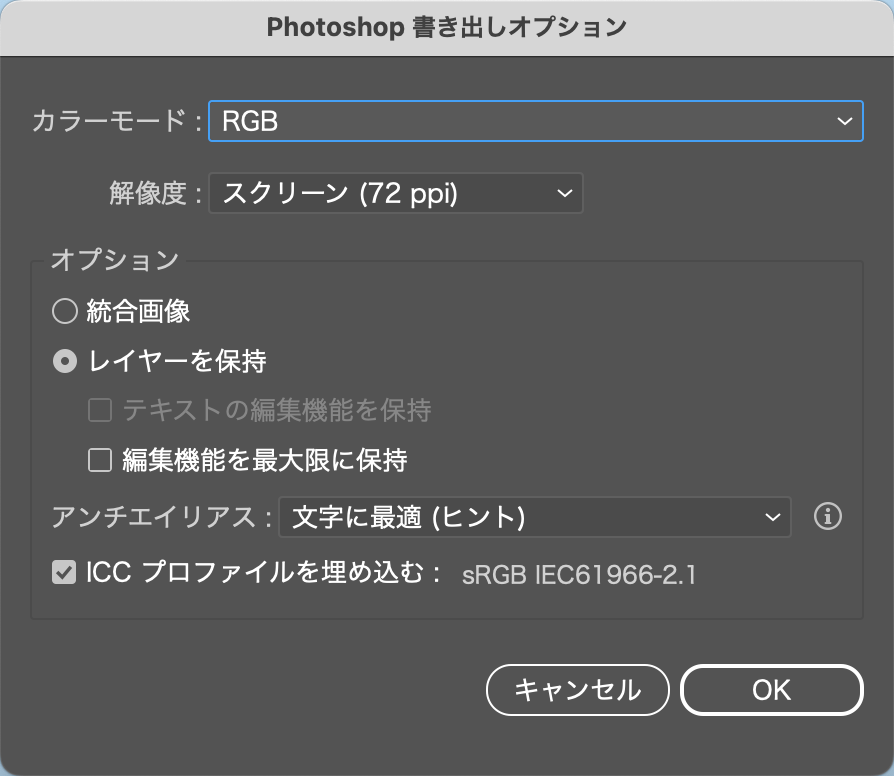The height and width of the screenshot is (776, 894).
Task: Open the アンチエイリアス 文字に最適 (ヒント) dropdown
Action: pyautogui.click(x=535, y=517)
